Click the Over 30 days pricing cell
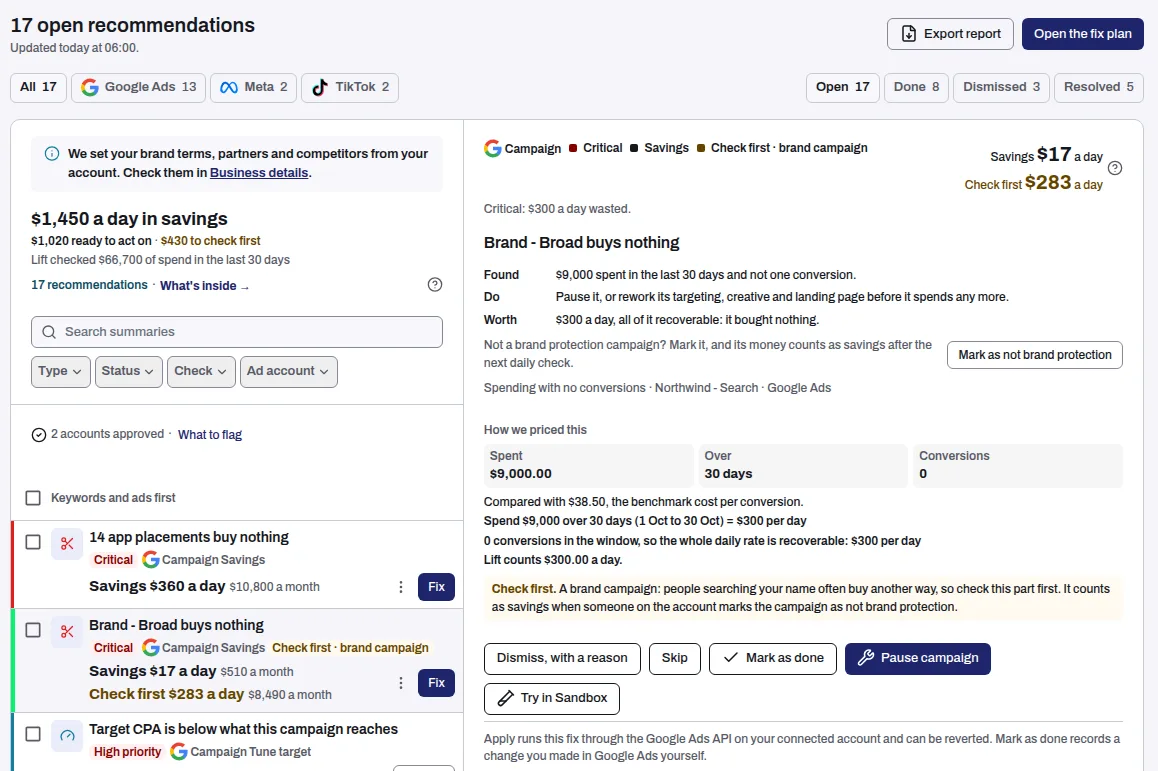Image resolution: width=1158 pixels, height=771 pixels. [803, 465]
